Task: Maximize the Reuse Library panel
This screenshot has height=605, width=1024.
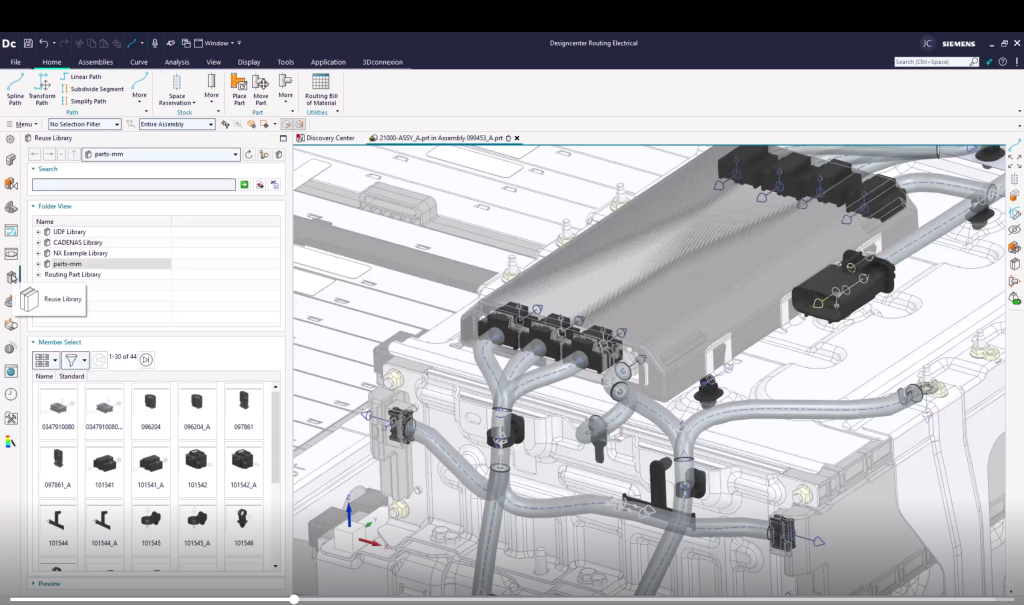Action: pyautogui.click(x=283, y=138)
